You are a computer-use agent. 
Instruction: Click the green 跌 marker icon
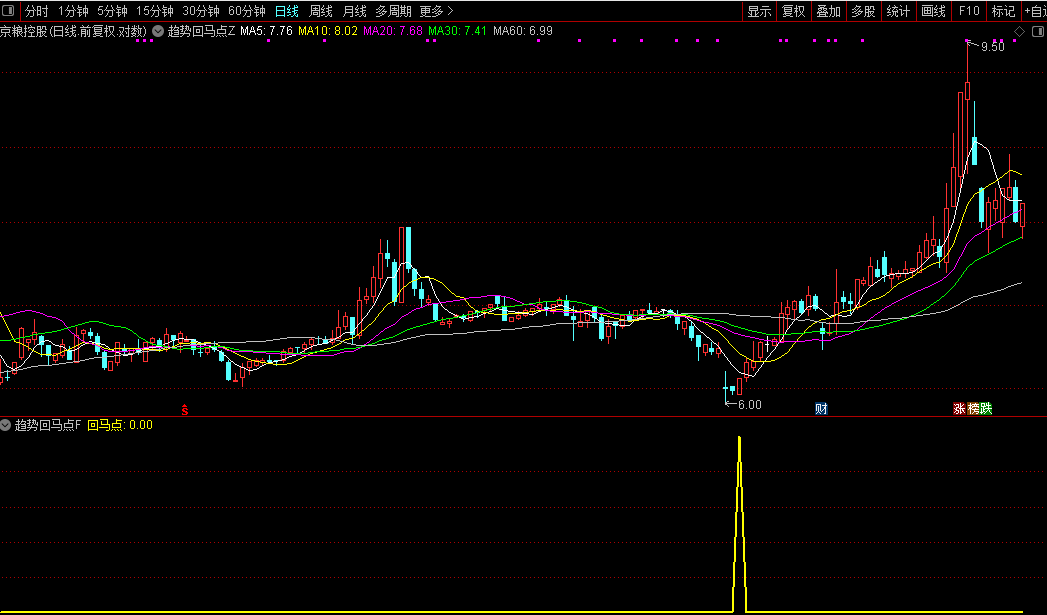tap(986, 408)
